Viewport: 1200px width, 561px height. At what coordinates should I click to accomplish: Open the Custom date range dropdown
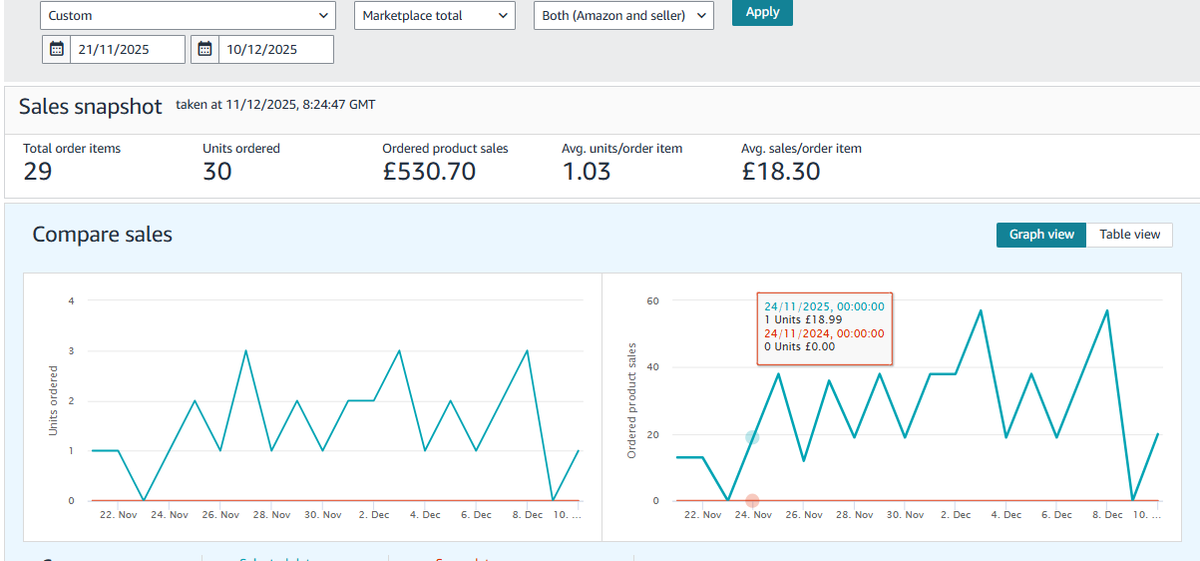click(188, 15)
